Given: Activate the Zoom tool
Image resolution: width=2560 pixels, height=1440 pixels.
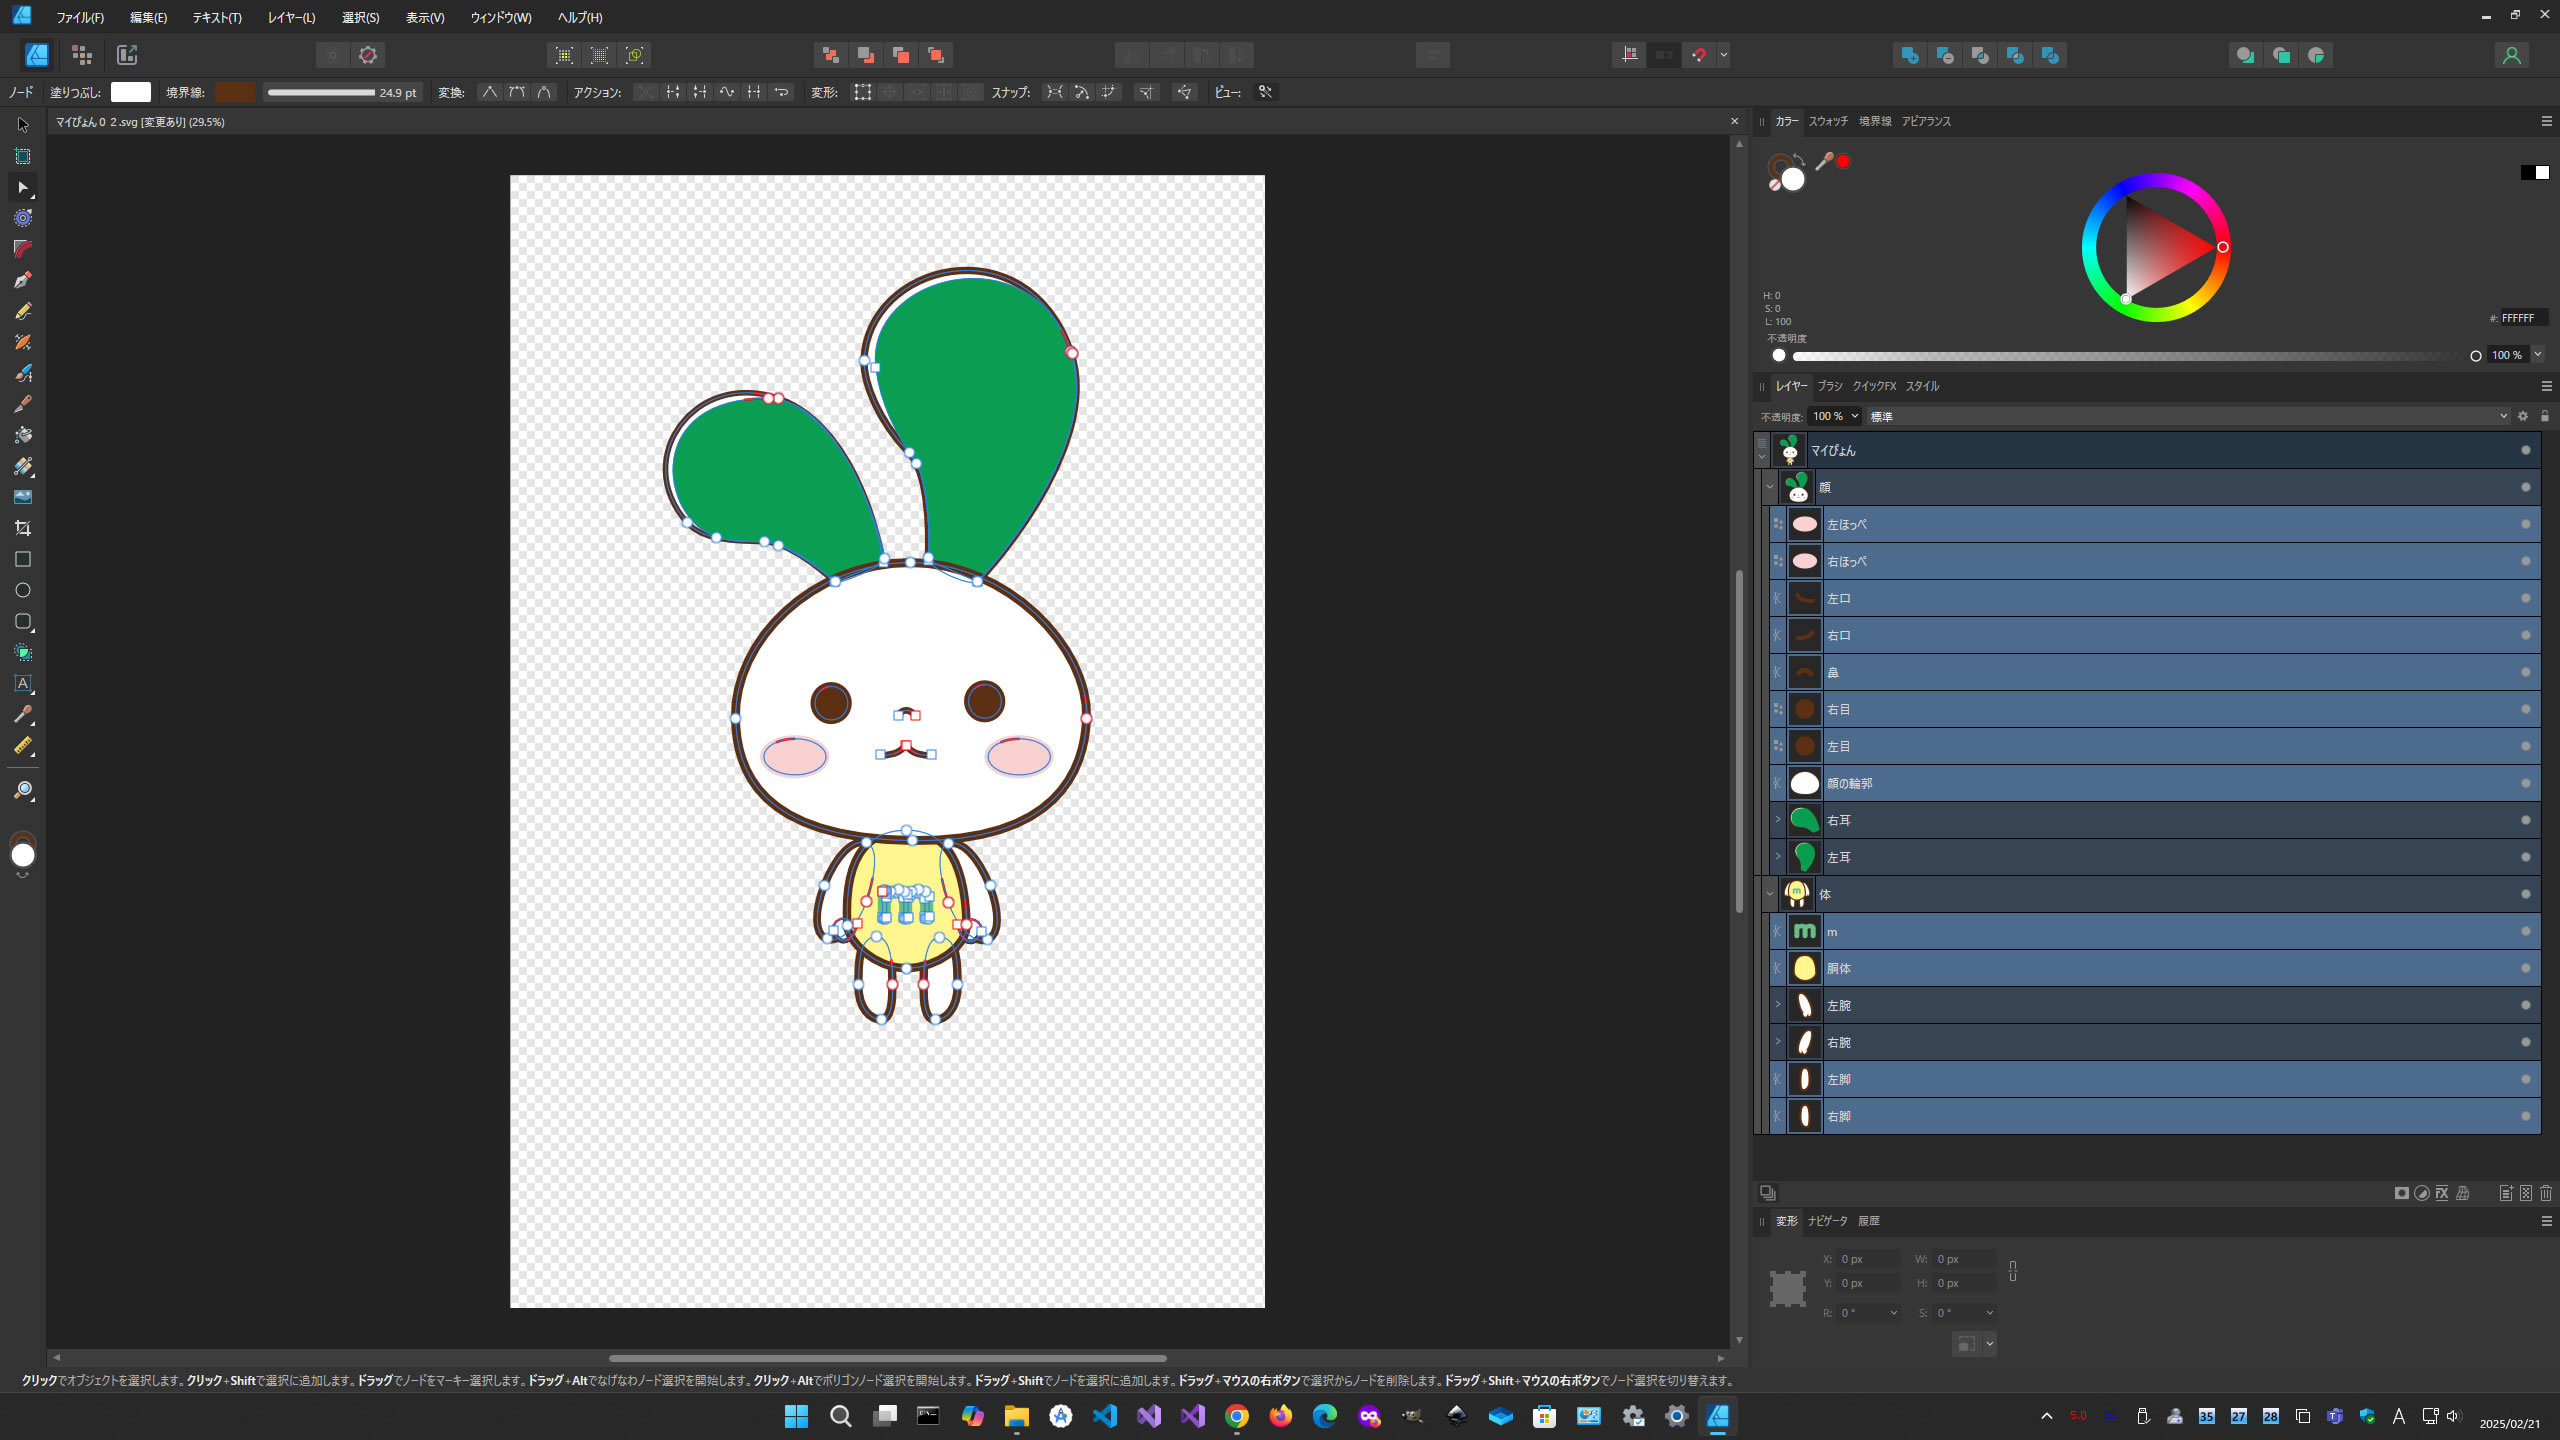Looking at the screenshot, I should [x=22, y=791].
